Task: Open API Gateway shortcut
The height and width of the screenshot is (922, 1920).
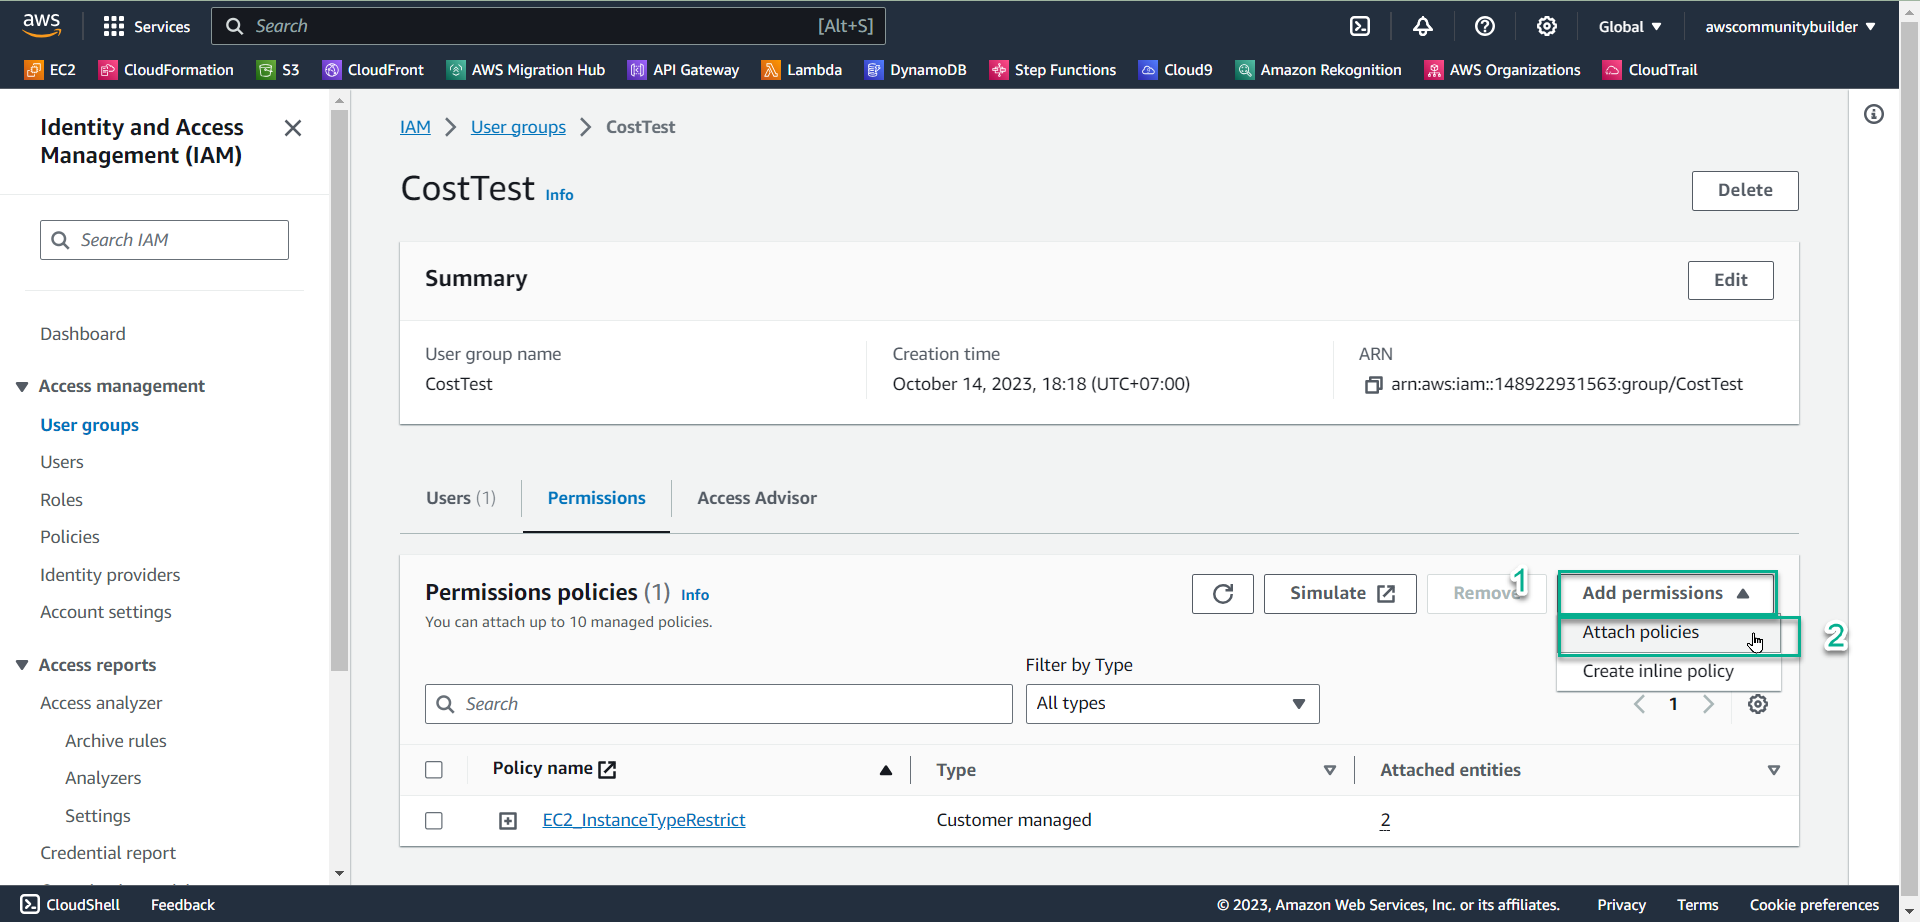Action: [683, 70]
